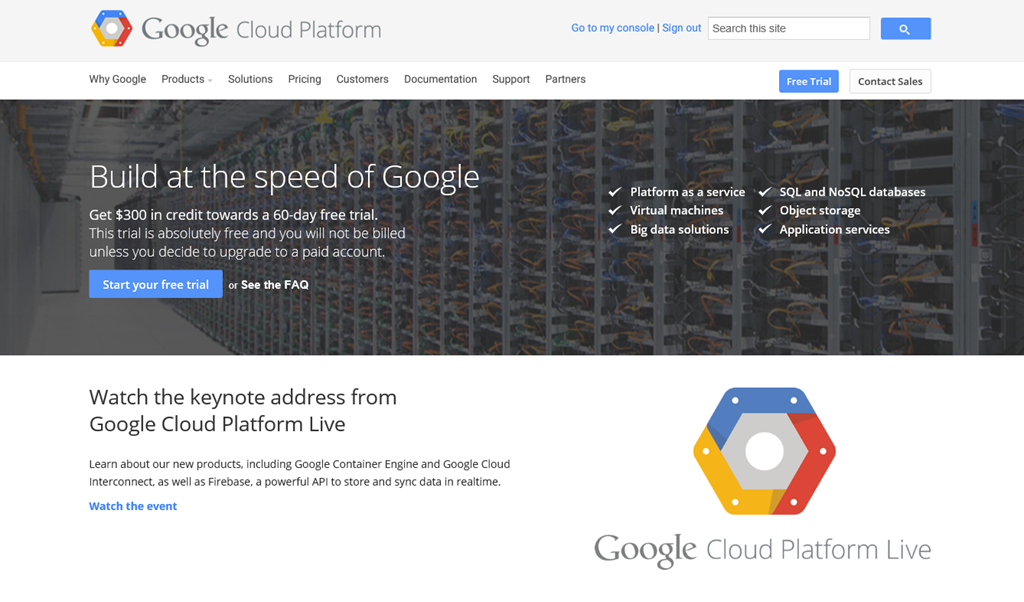Screen dimensions: 1024x602
Task: Click the checkmark beside SQL and NoSQL databases
Action: click(765, 192)
